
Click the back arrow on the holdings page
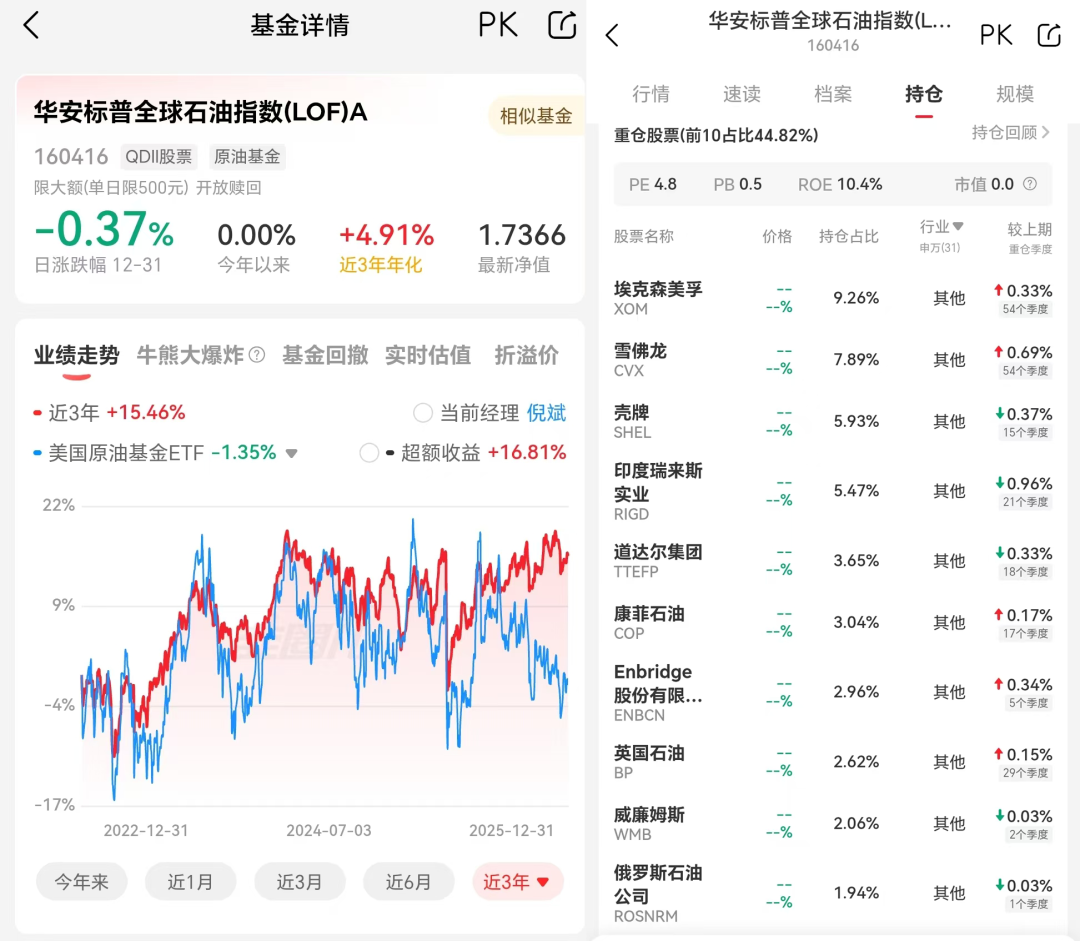point(612,34)
